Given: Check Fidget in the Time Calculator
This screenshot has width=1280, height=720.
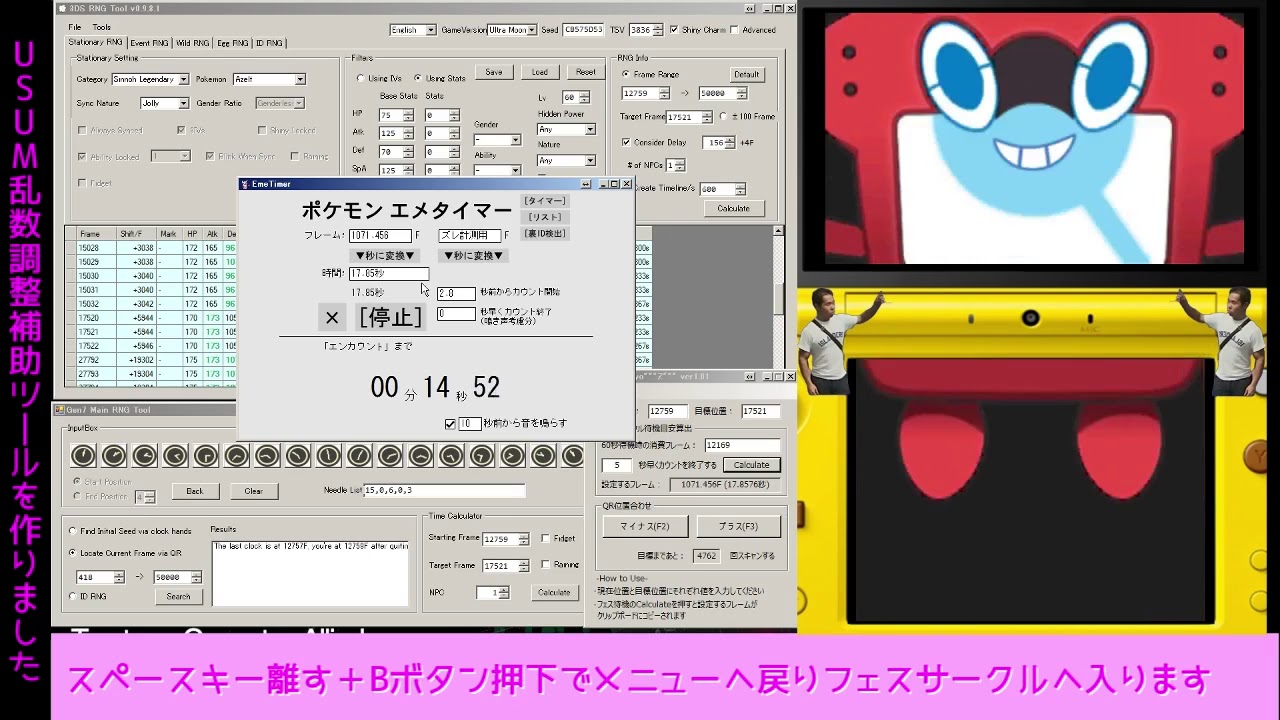Looking at the screenshot, I should point(546,538).
